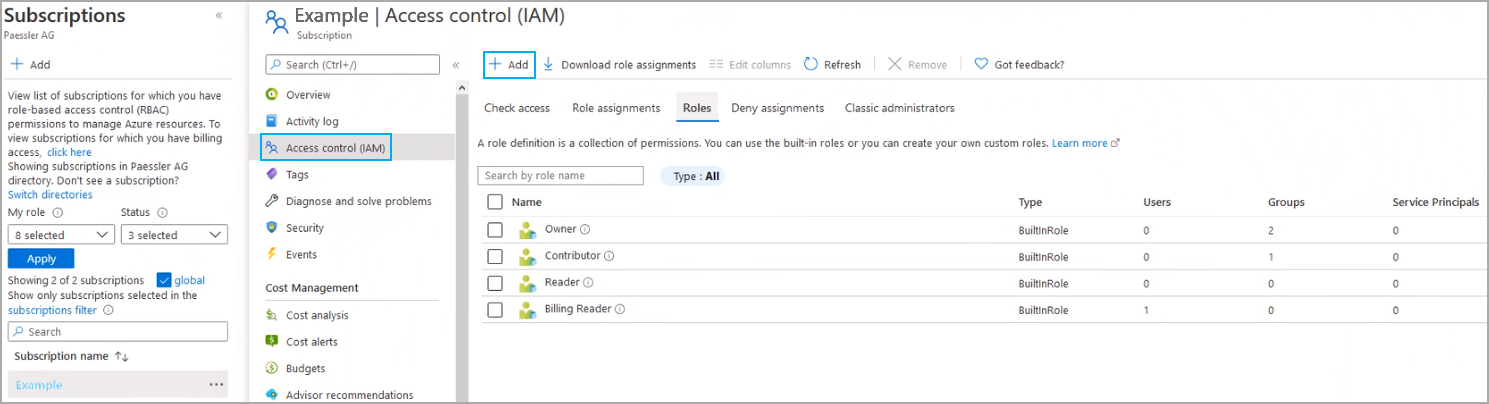Expand the My role dropdown
1489x404 pixels.
pos(61,235)
